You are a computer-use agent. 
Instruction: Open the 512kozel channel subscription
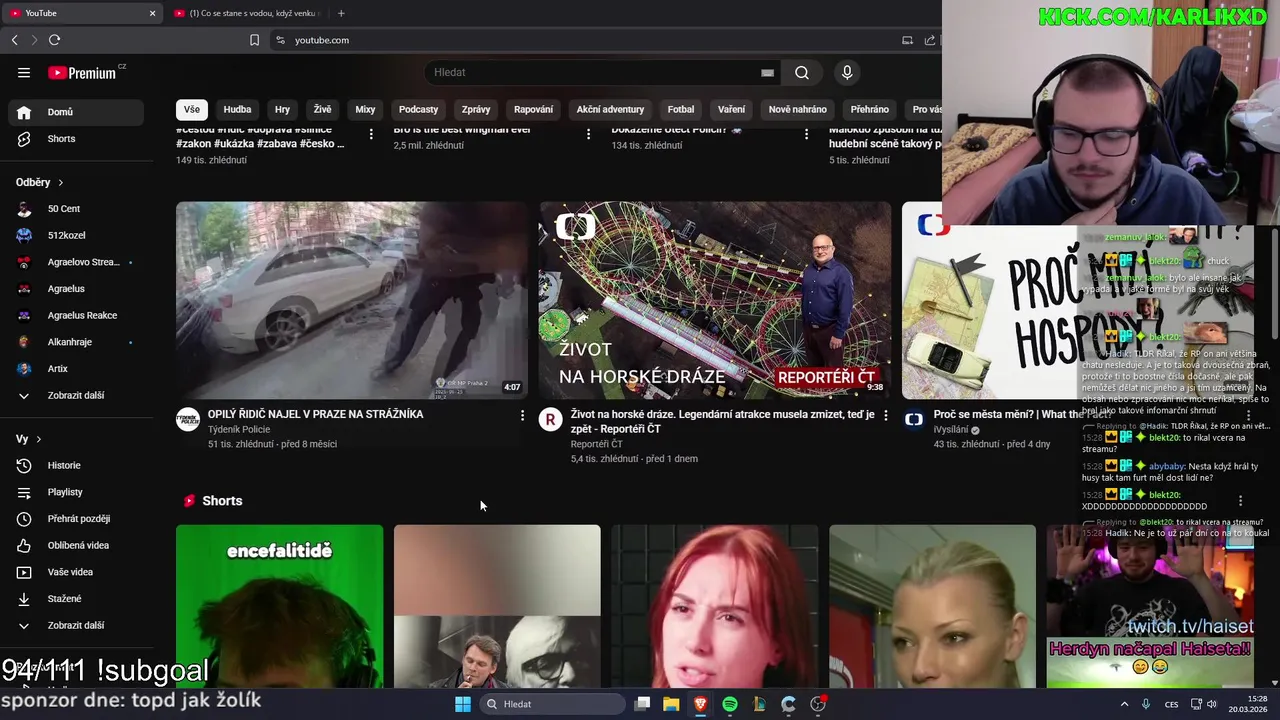(76, 235)
